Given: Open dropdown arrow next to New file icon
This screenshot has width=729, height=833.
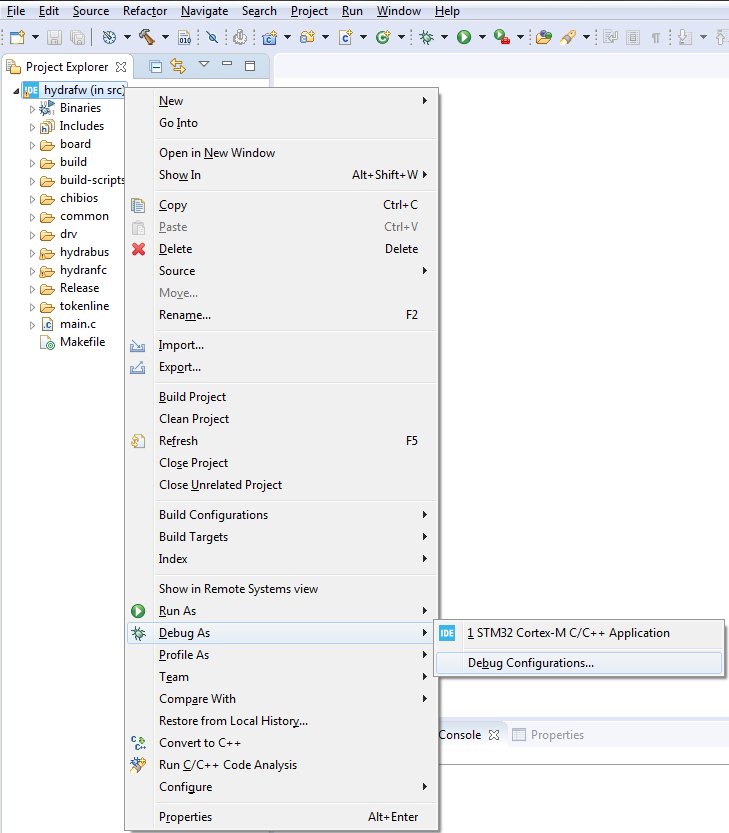Looking at the screenshot, I should [36, 37].
